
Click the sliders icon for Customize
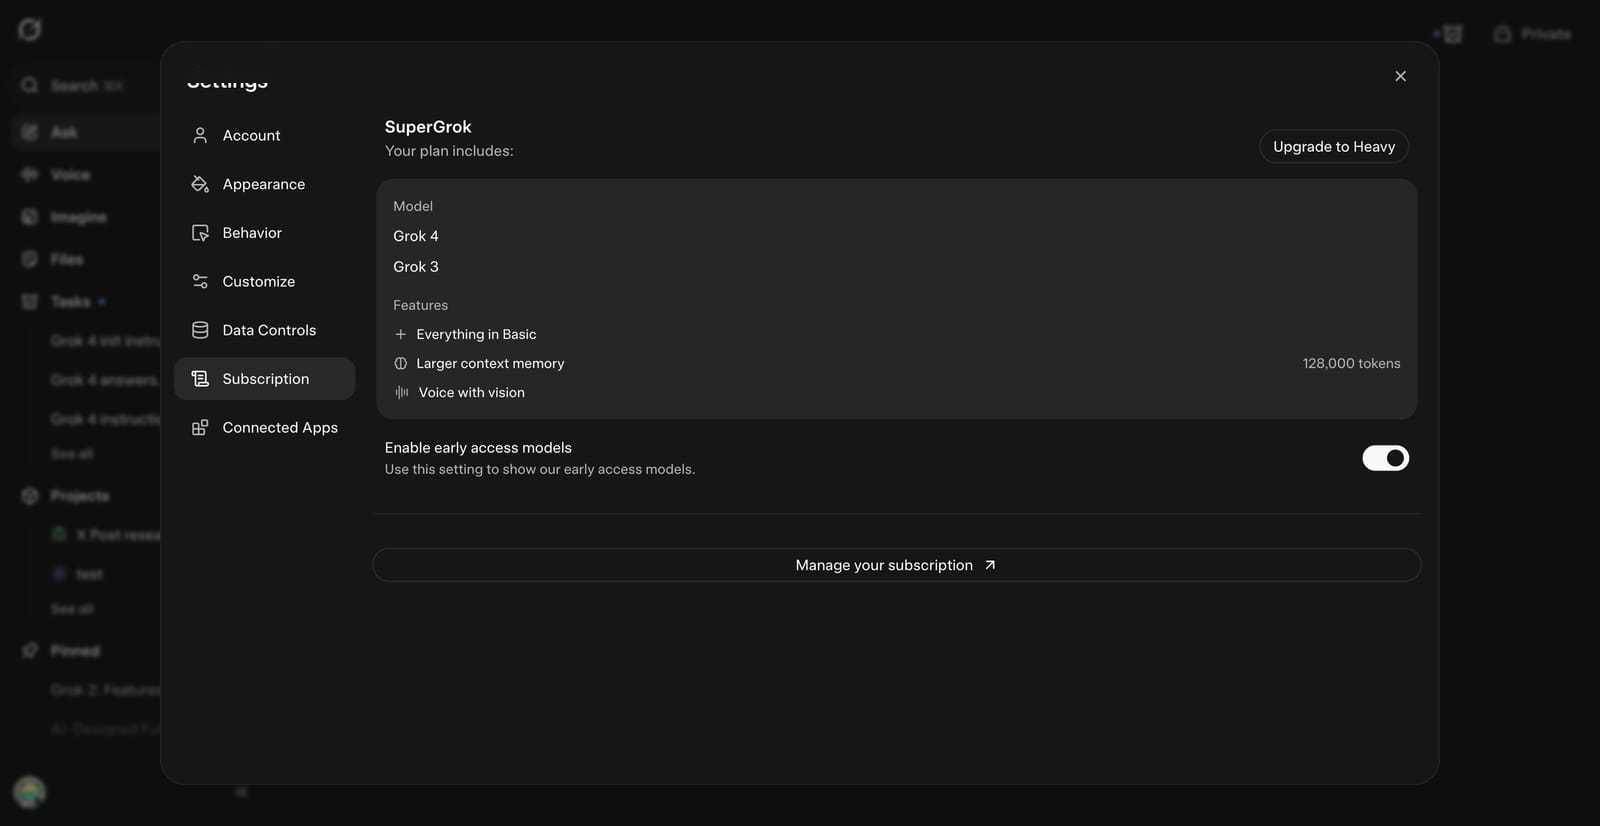click(200, 281)
